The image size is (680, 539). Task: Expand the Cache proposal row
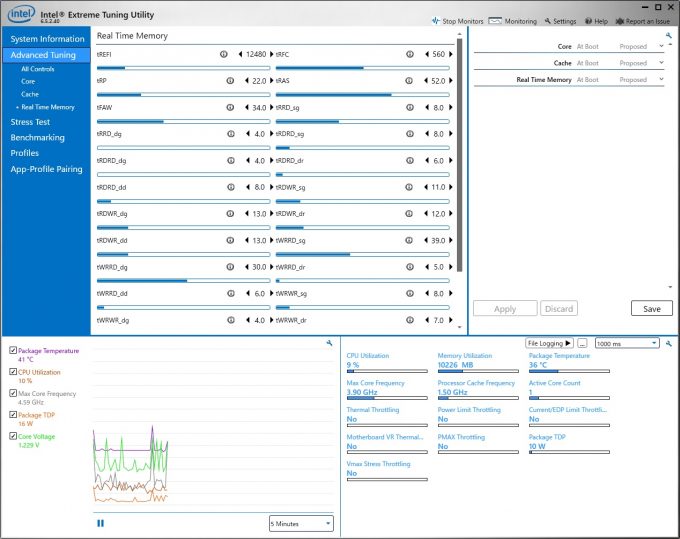click(661, 63)
